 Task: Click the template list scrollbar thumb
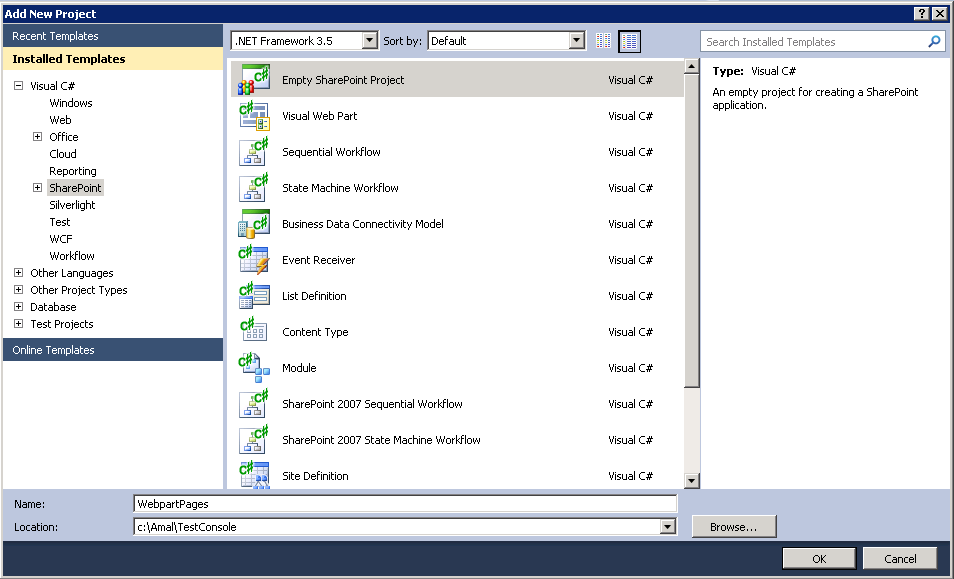click(691, 231)
